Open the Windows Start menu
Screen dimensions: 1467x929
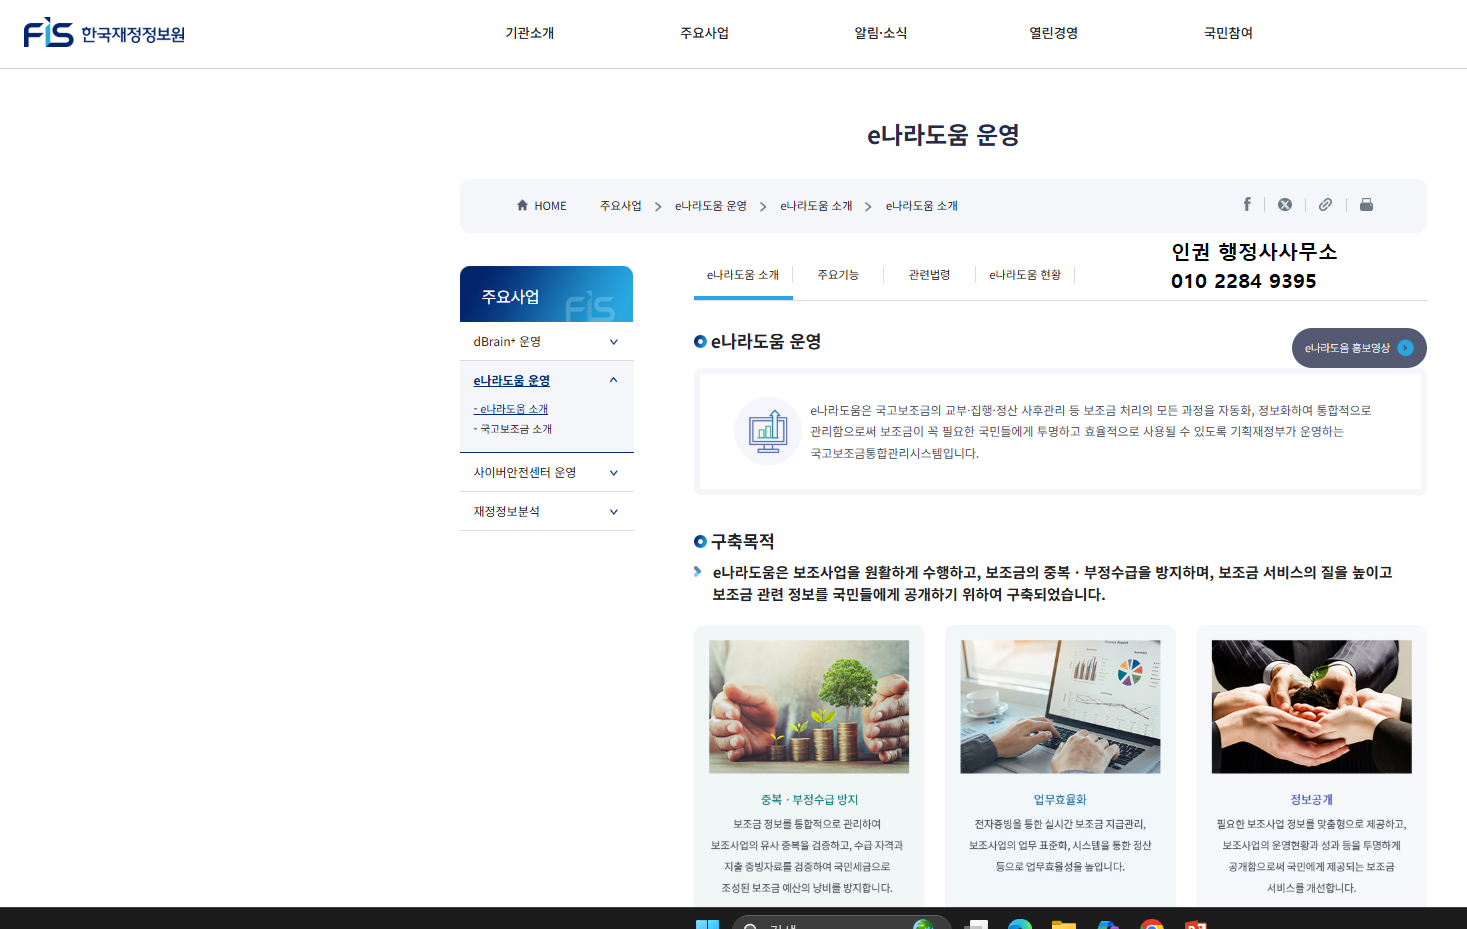[x=707, y=924]
